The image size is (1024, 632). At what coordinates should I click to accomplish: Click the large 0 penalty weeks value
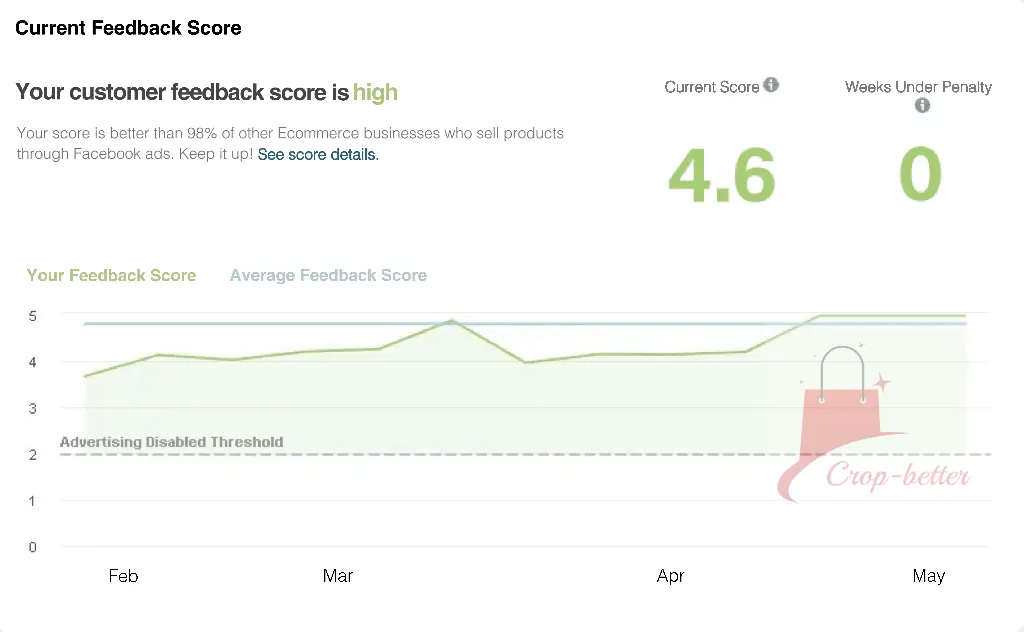pyautogui.click(x=920, y=174)
